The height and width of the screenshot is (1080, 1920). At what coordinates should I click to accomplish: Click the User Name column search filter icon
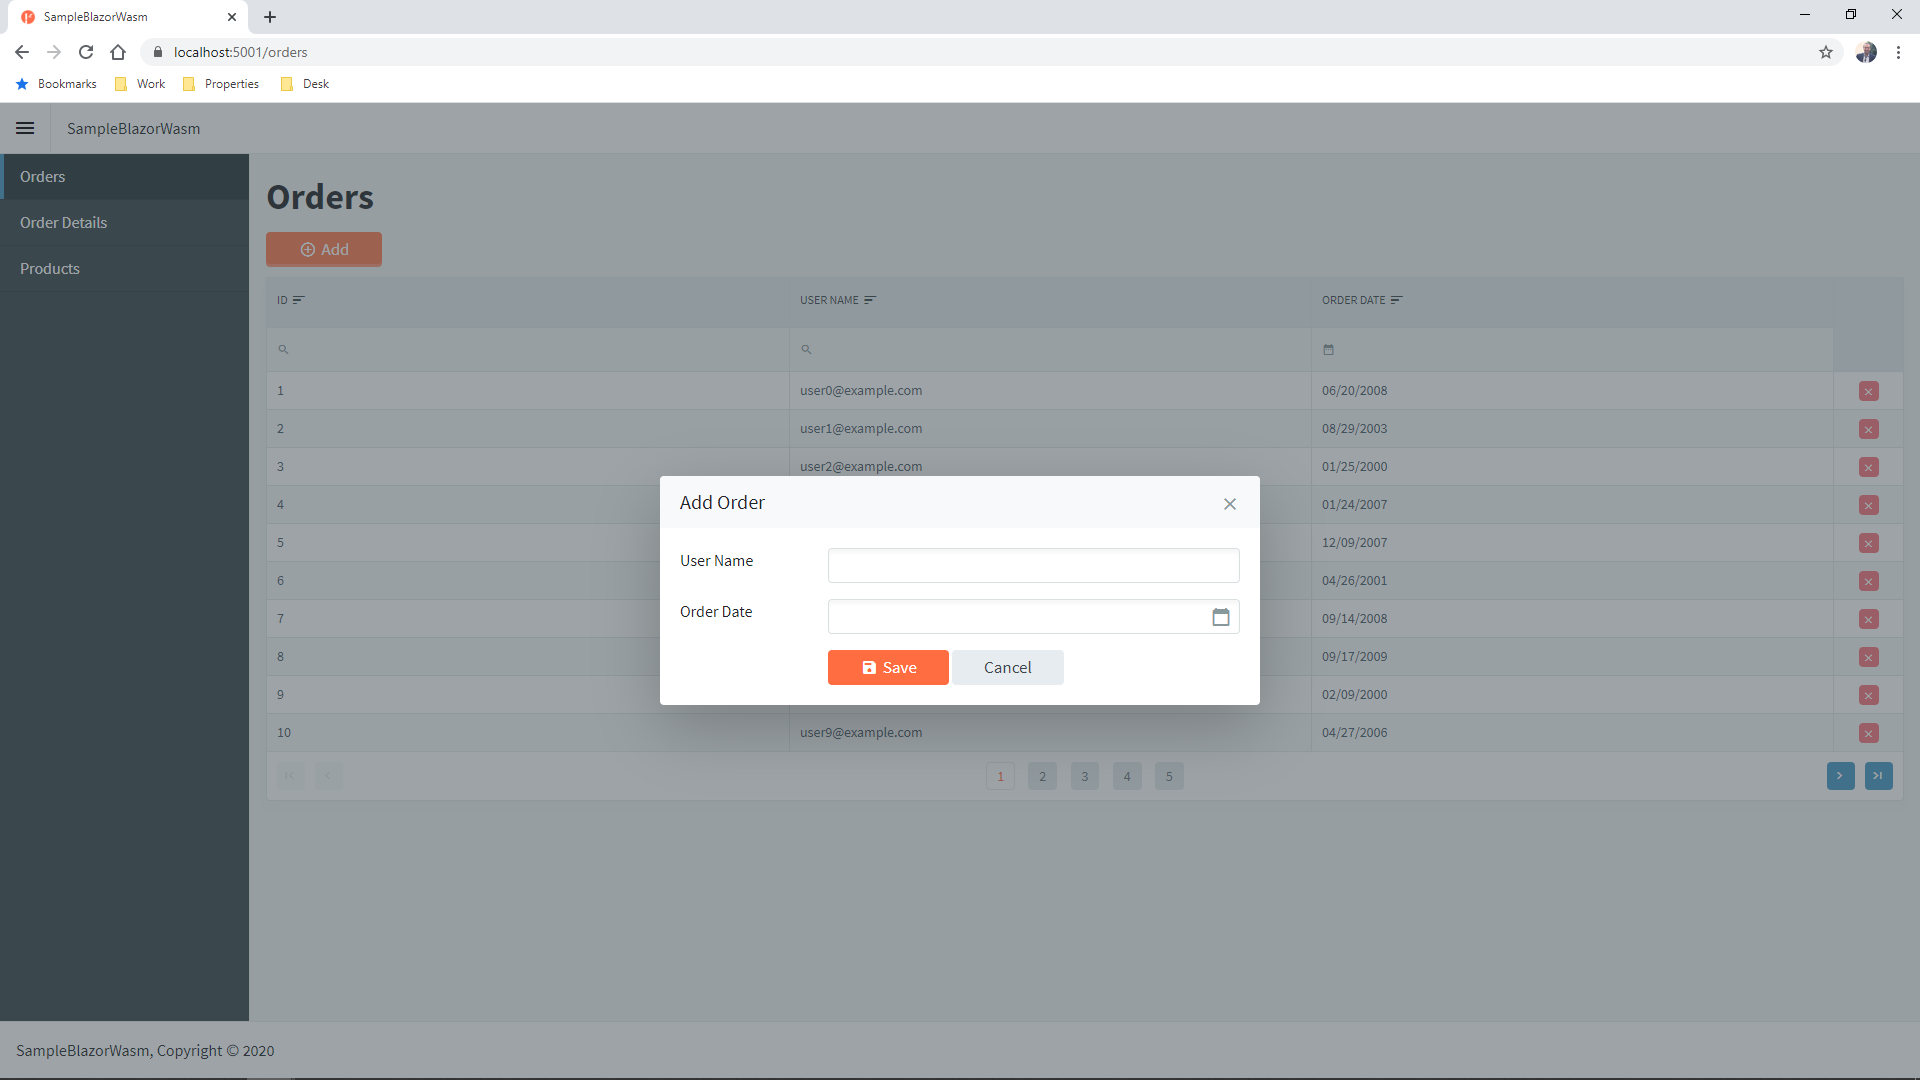(x=806, y=350)
